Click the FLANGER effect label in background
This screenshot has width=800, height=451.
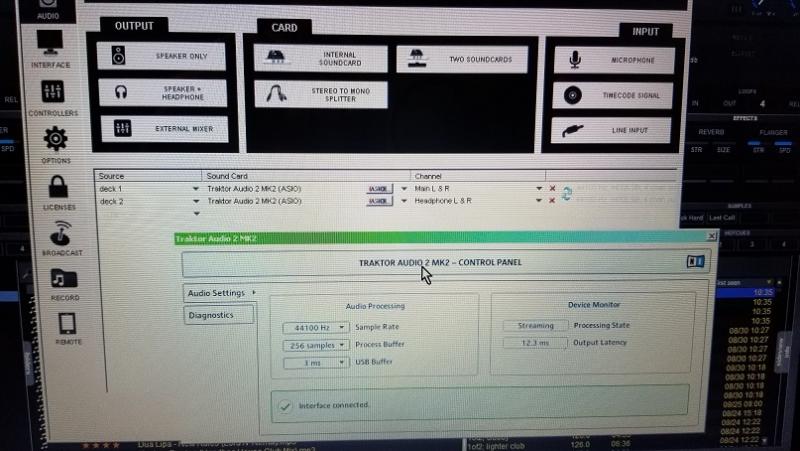pyautogui.click(x=773, y=132)
